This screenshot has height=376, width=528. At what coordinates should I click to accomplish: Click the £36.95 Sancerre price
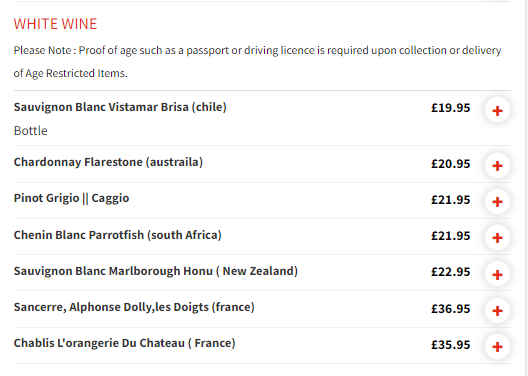451,309
